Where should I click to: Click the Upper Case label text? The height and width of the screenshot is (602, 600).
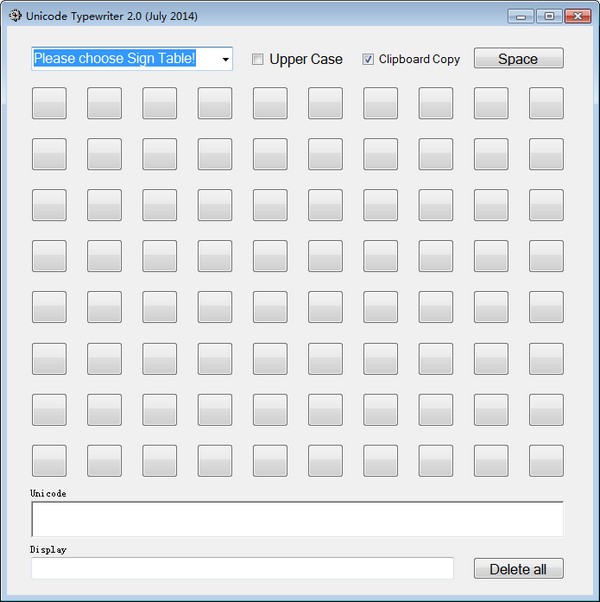[306, 59]
